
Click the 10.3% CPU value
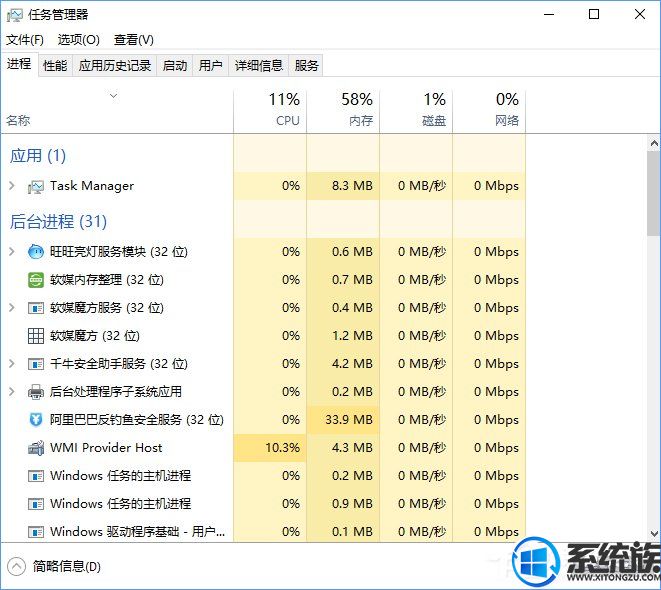pyautogui.click(x=282, y=448)
